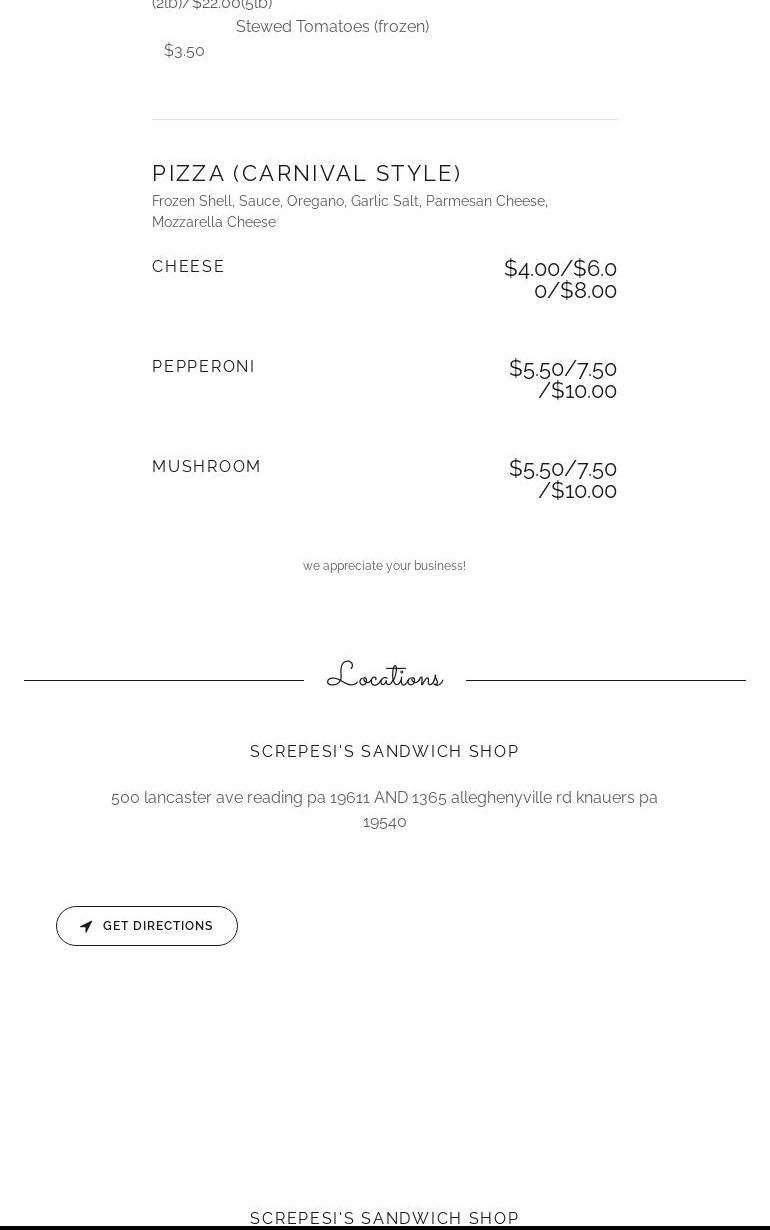
Task: Click Screpesi's Sandwich Shop heading above the address
Action: click(x=384, y=751)
